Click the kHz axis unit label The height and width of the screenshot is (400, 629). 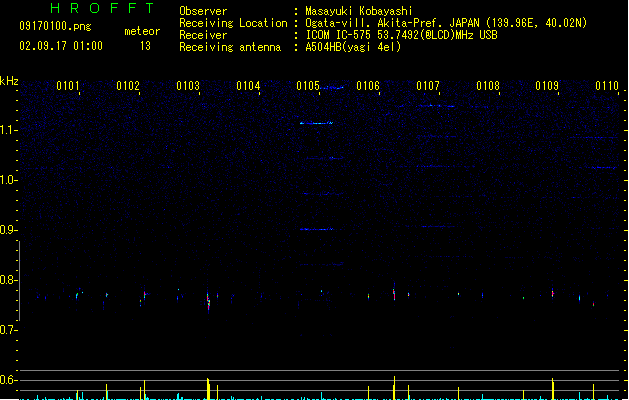9,81
